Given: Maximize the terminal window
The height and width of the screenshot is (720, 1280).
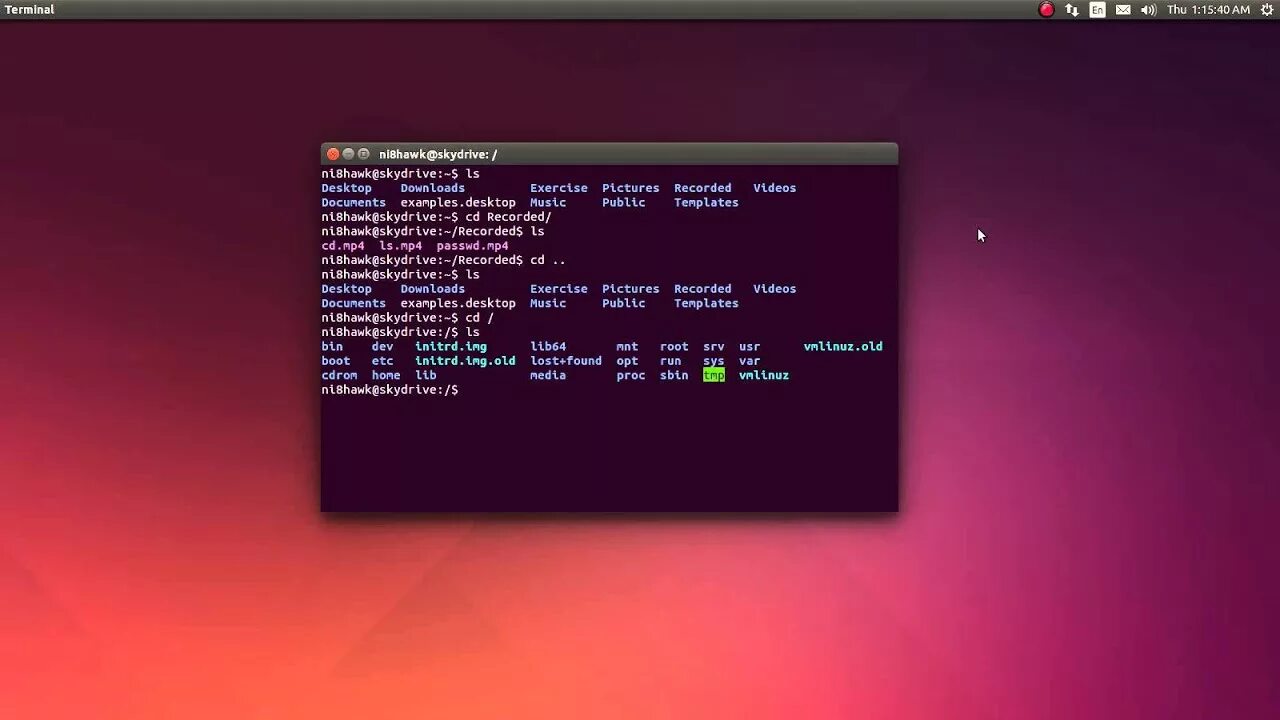Looking at the screenshot, I should coord(363,154).
